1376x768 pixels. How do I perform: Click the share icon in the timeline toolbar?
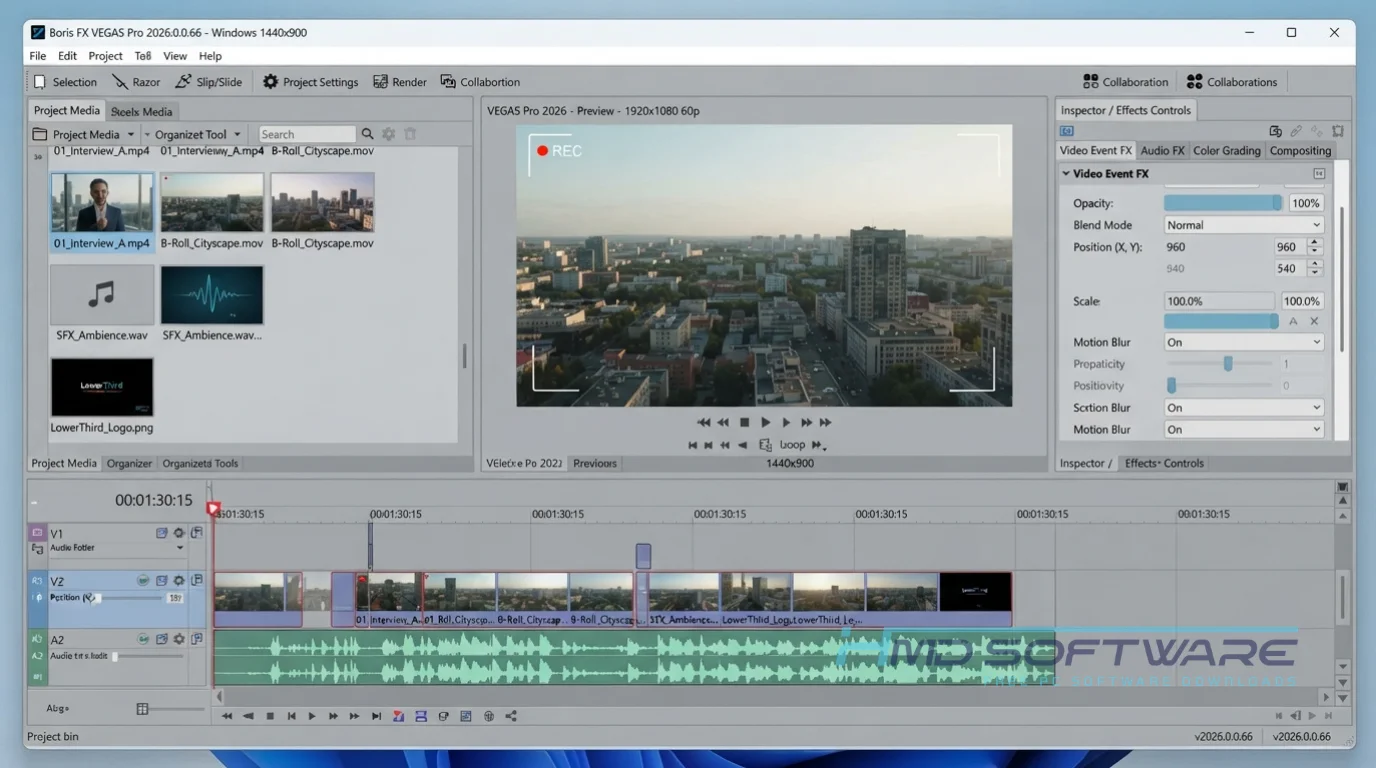tap(511, 716)
